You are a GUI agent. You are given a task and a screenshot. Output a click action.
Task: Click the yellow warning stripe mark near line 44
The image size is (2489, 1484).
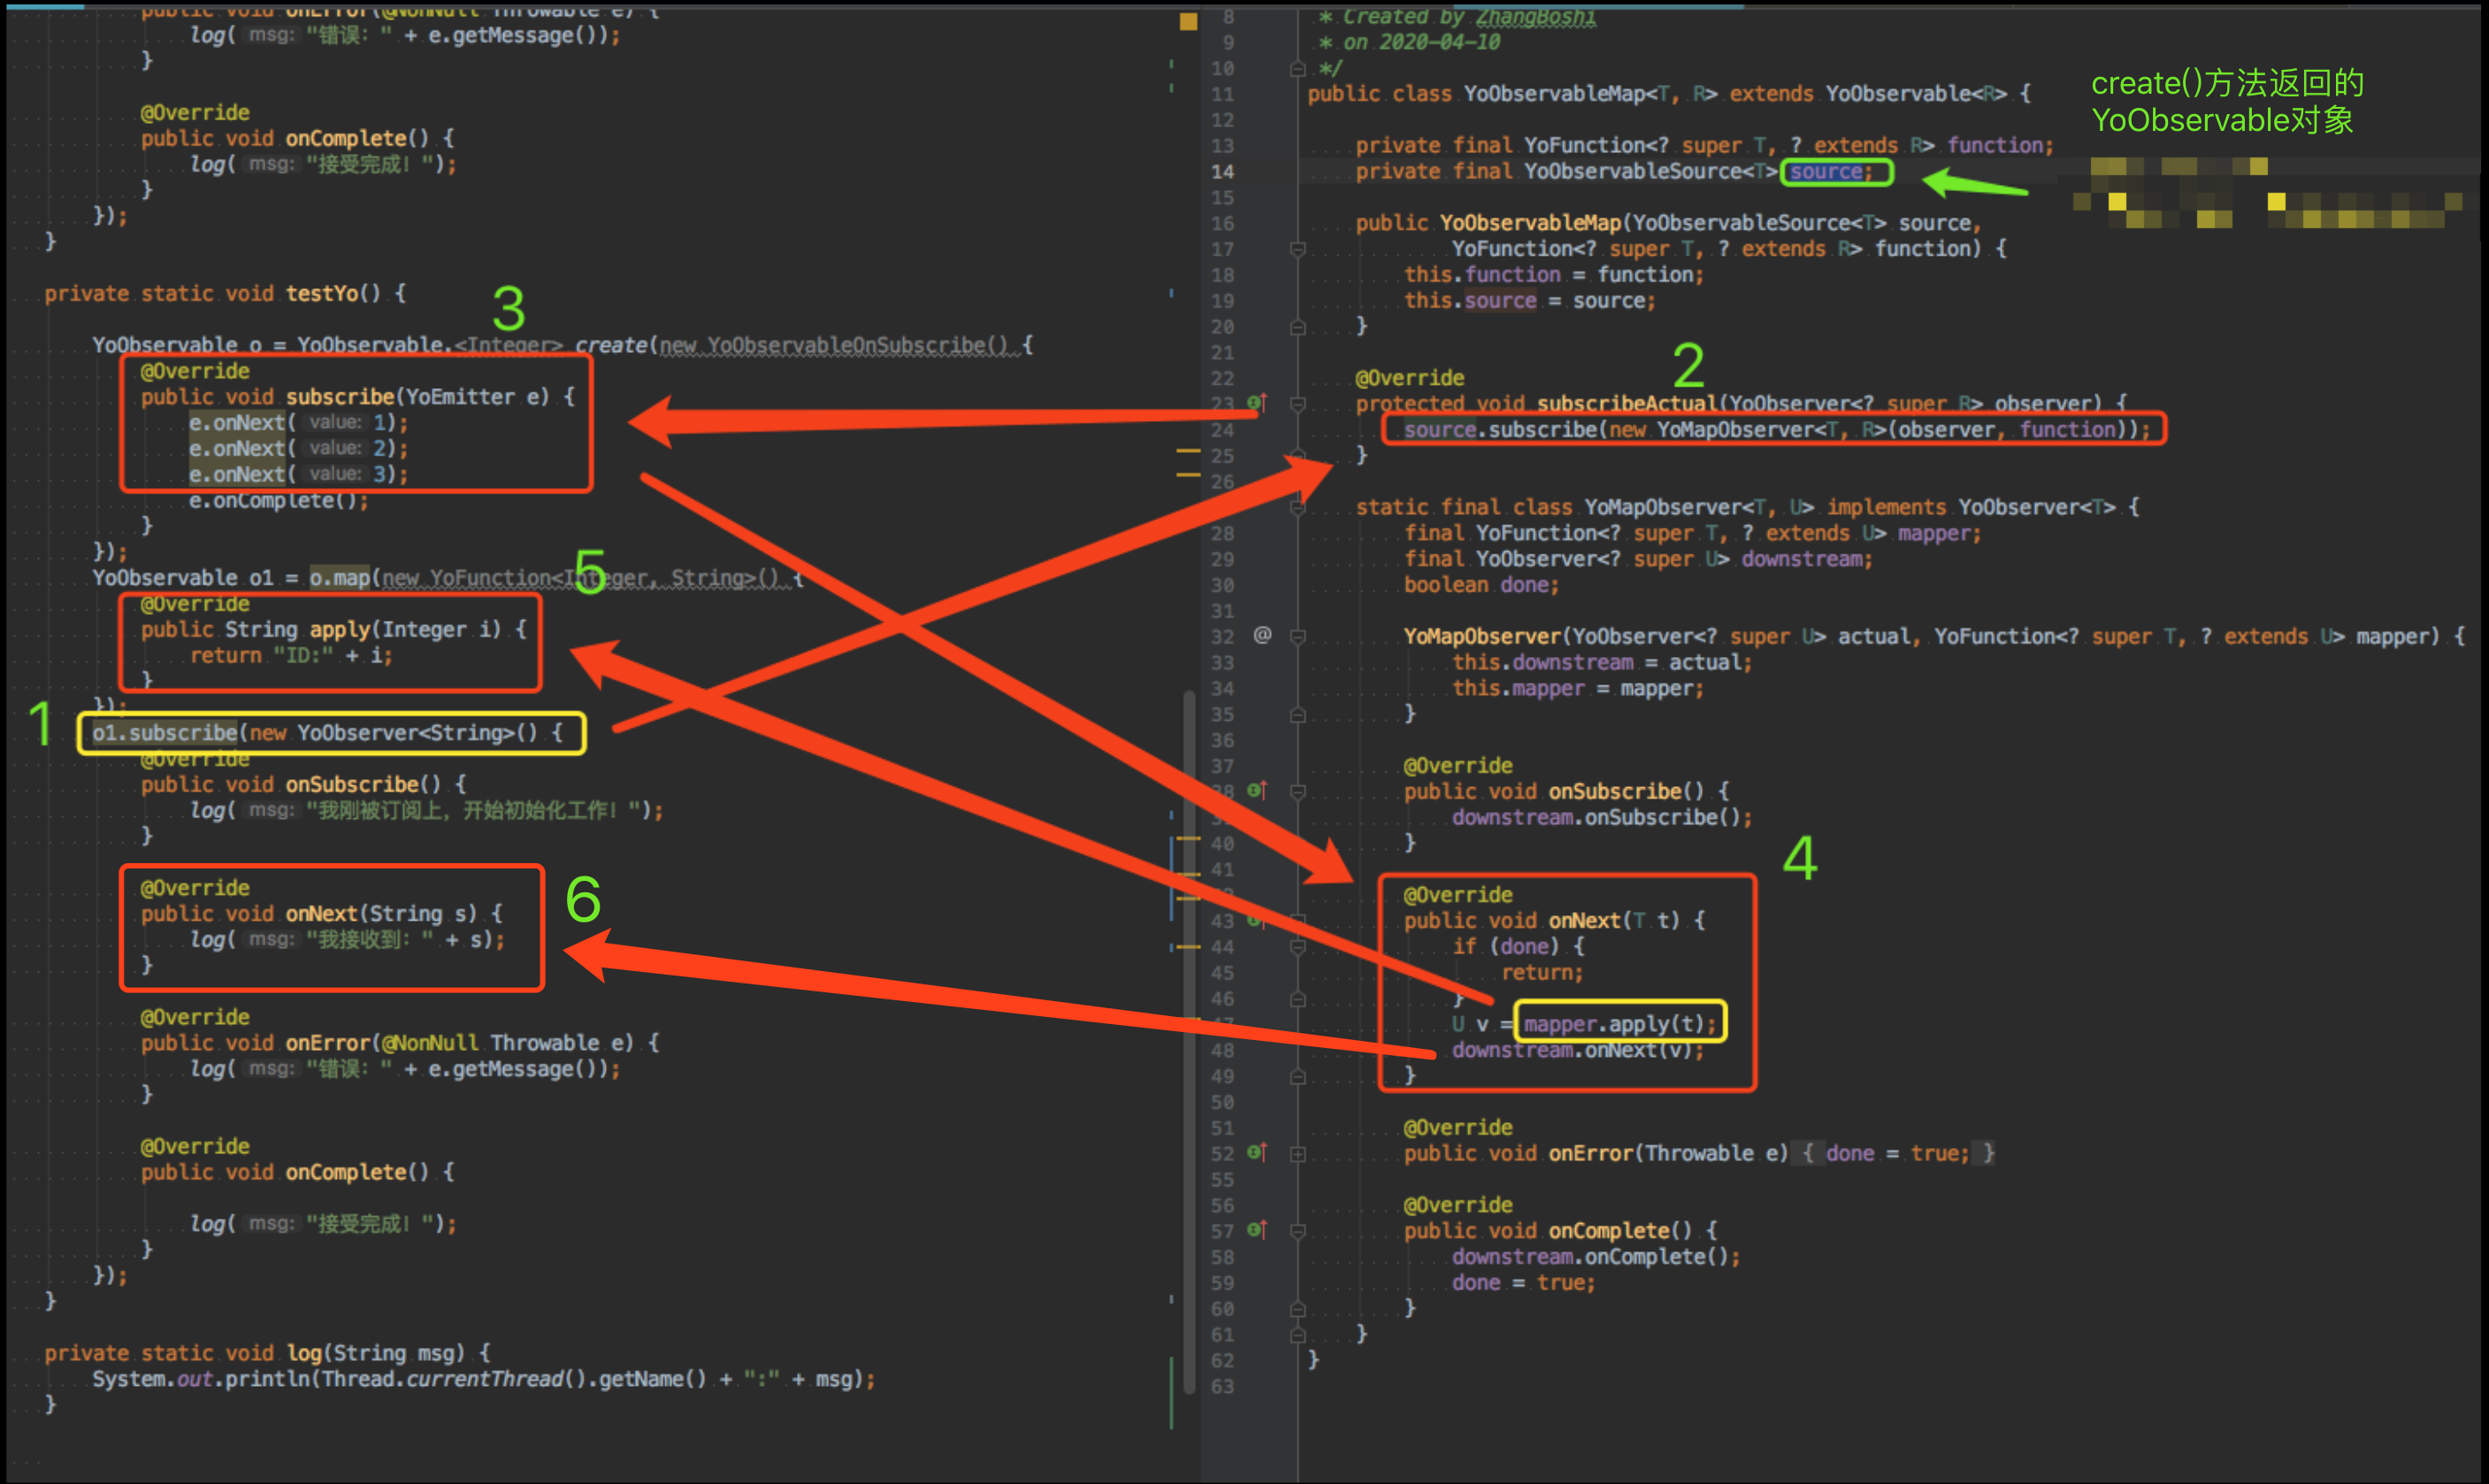pos(1188,946)
